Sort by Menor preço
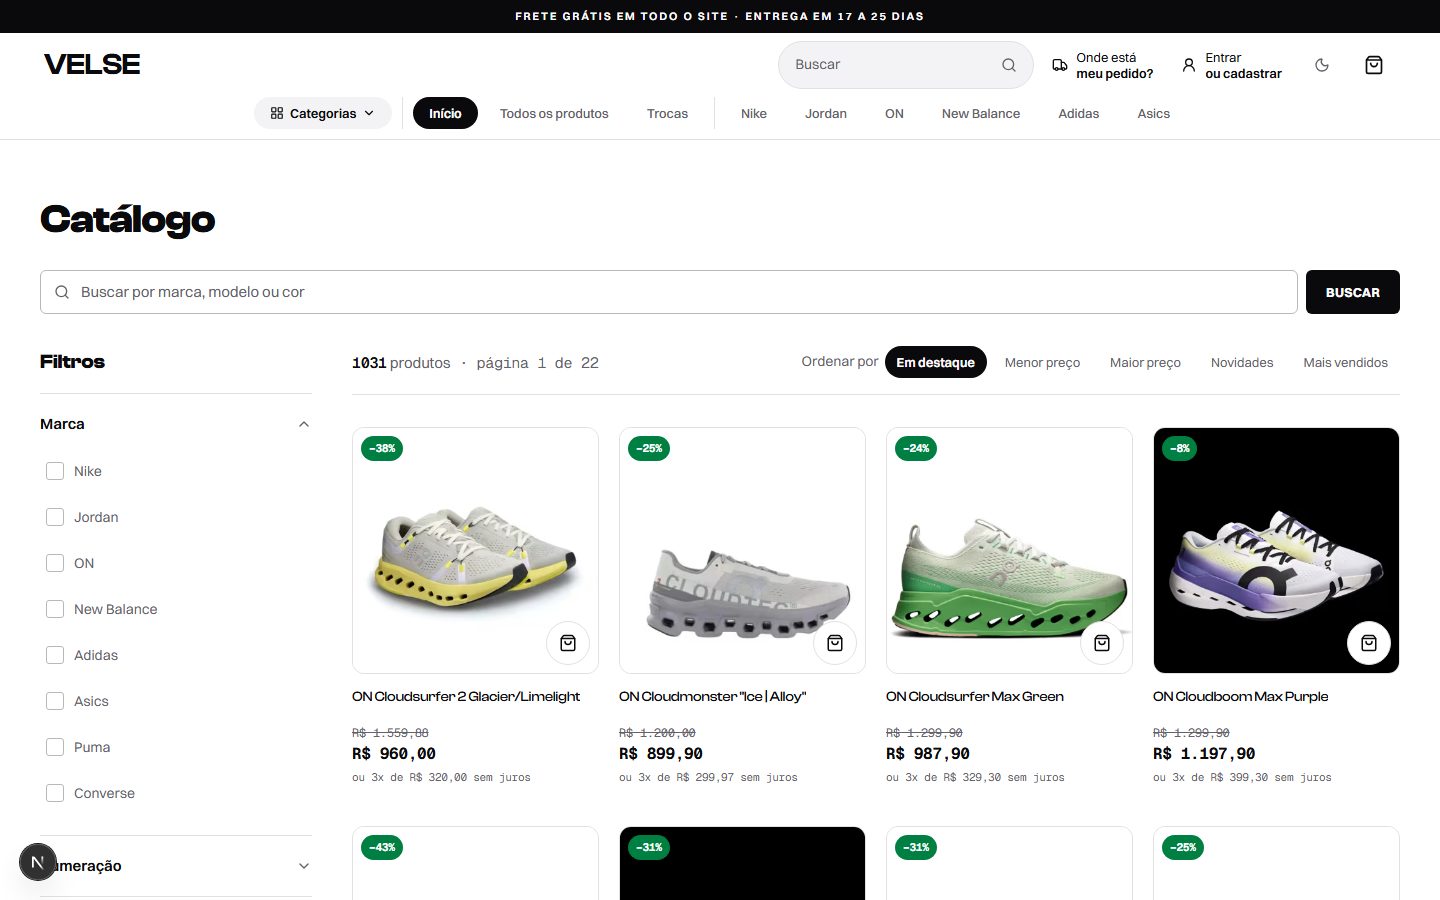Screen dimensions: 1440x900 [1042, 362]
